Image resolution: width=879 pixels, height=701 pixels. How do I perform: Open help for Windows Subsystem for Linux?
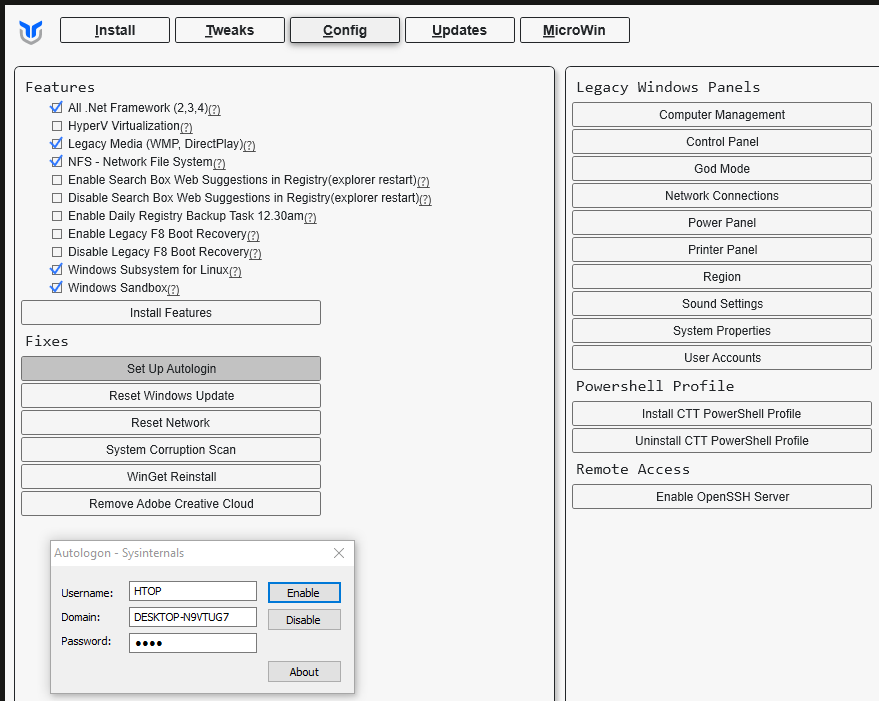point(235,271)
